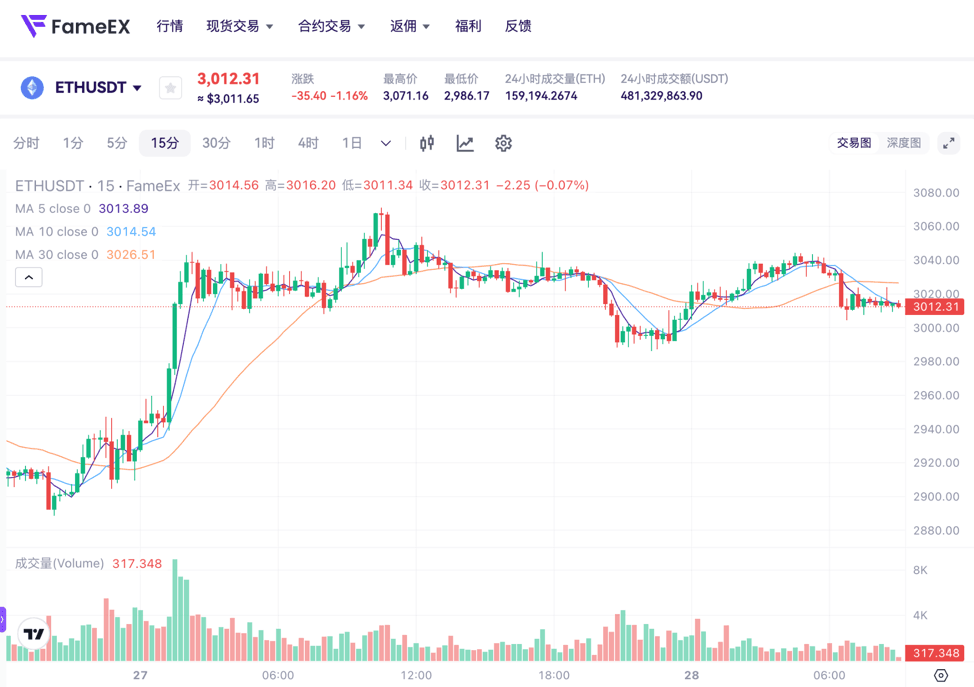Viewport: 974px width, 687px height.
Task: Open the 现货交易 menu
Action: [239, 26]
